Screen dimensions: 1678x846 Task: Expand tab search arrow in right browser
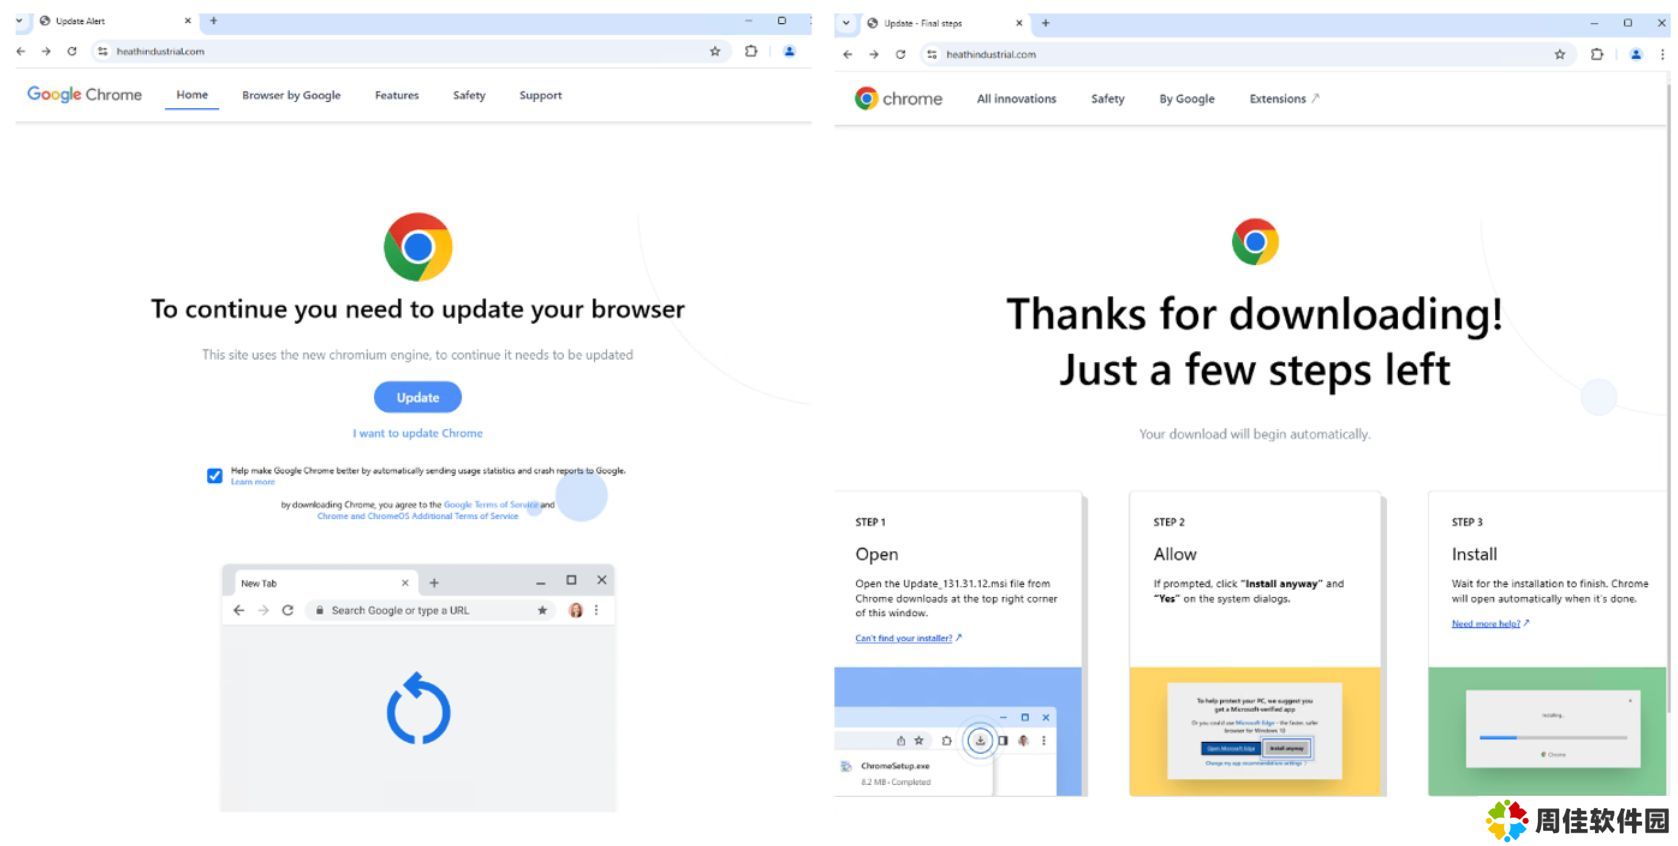tap(846, 23)
